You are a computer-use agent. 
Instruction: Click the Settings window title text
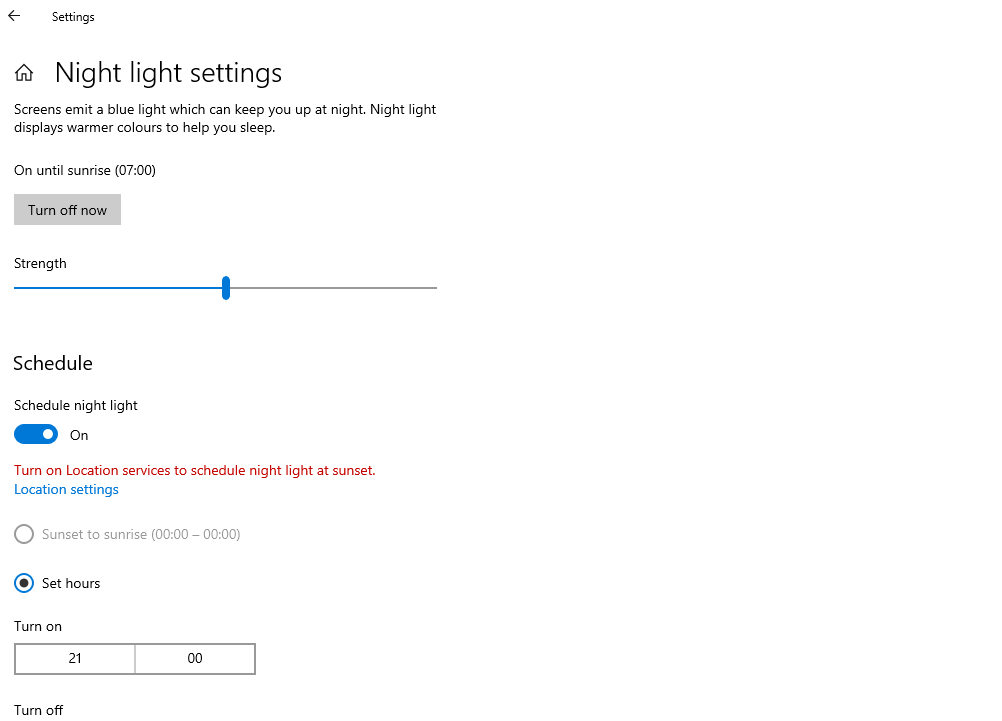pyautogui.click(x=73, y=17)
